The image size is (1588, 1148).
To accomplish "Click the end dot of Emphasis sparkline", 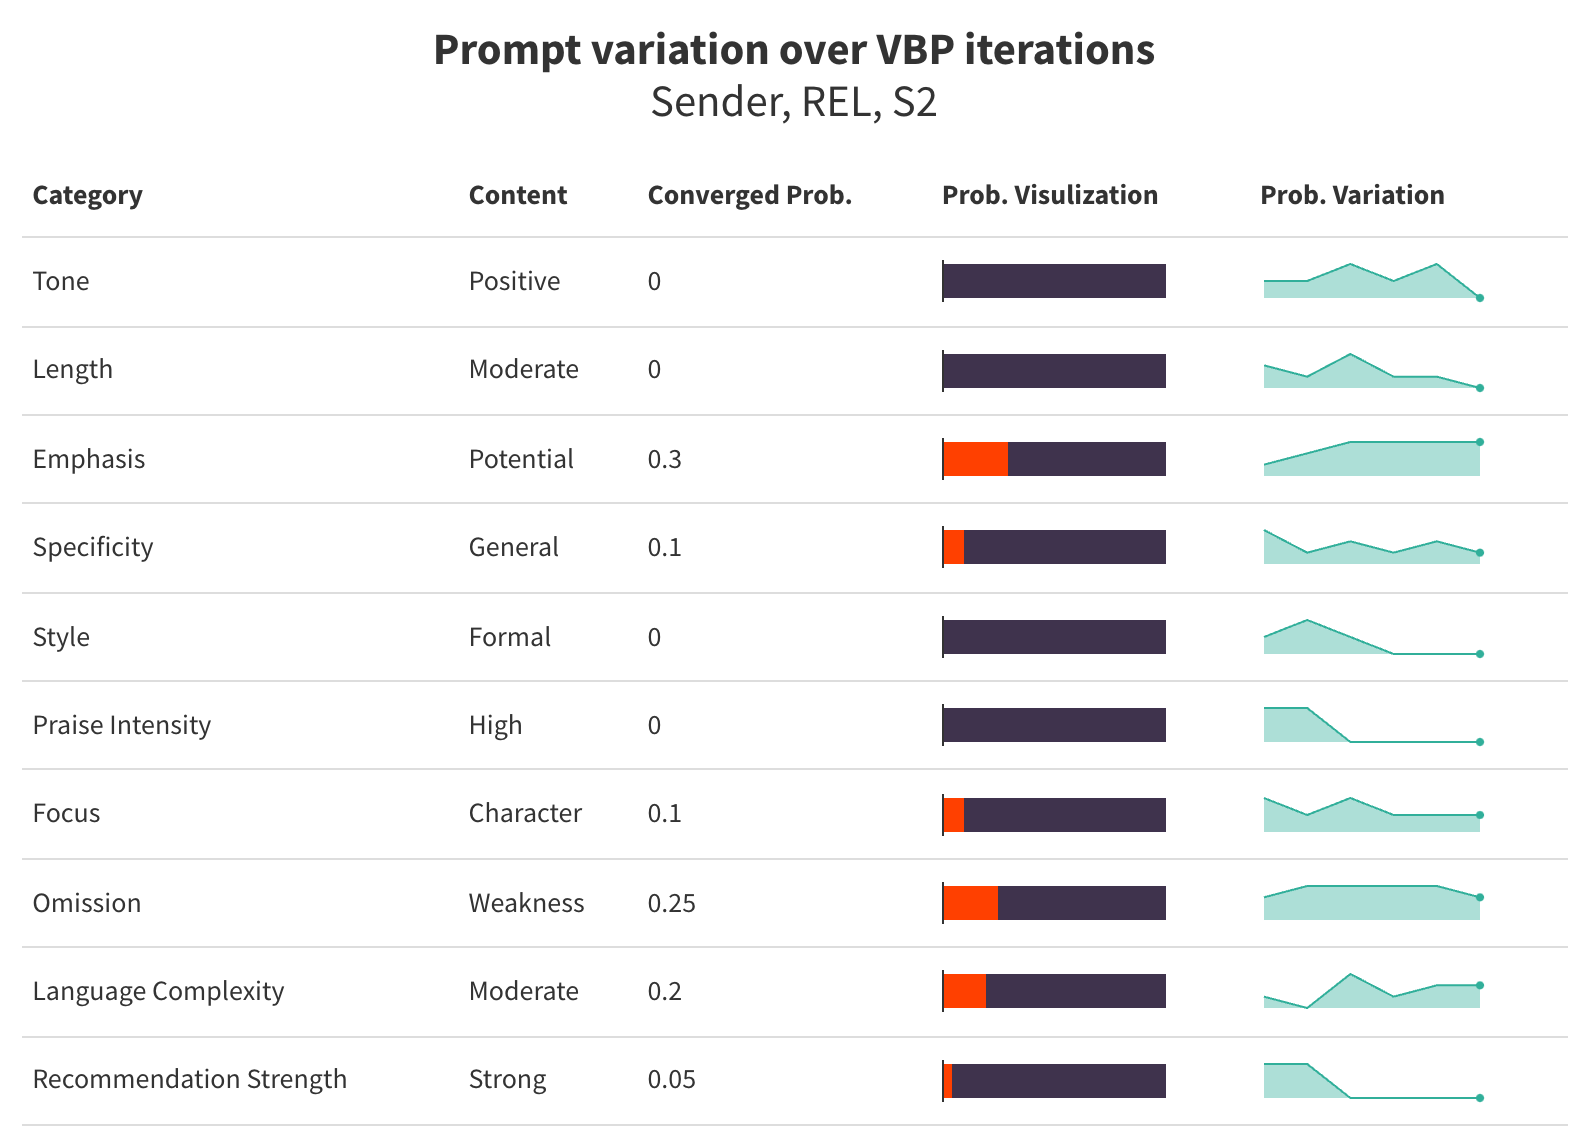I will pyautogui.click(x=1480, y=442).
